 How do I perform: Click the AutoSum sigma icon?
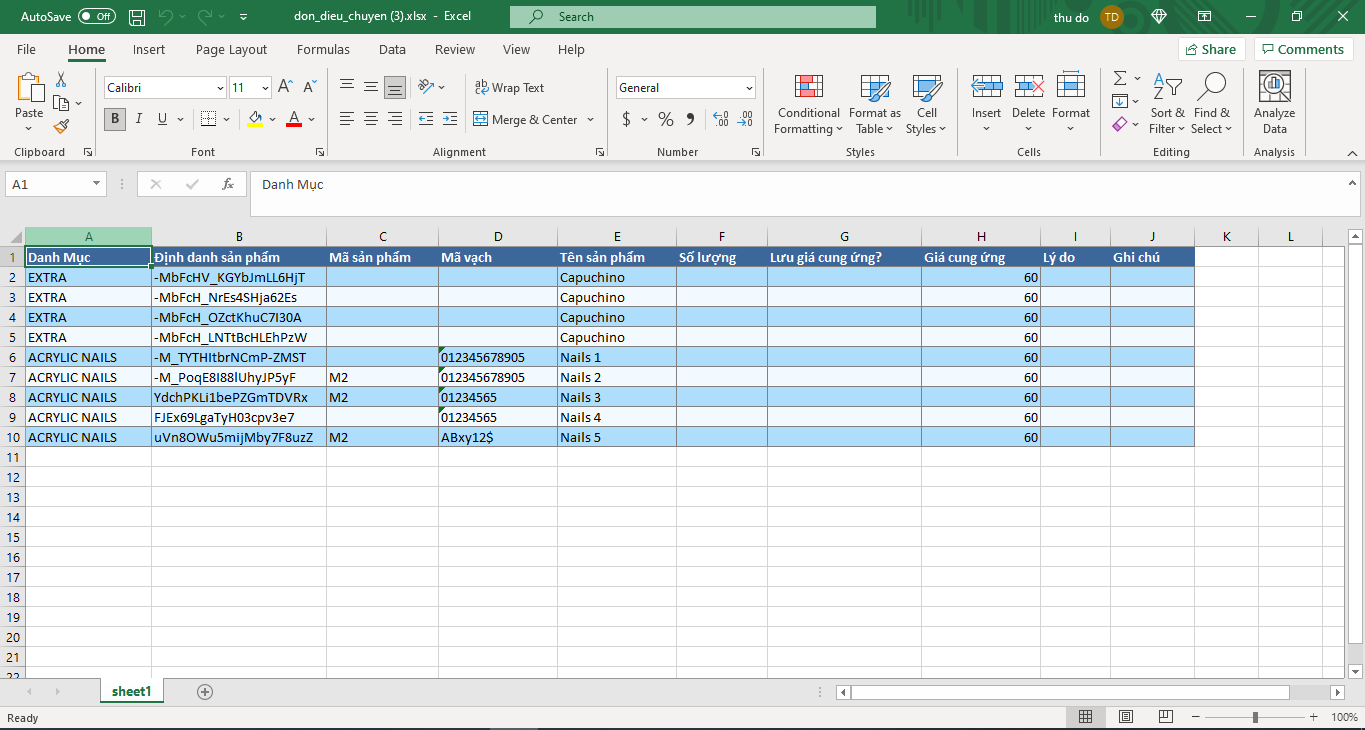[x=1120, y=78]
